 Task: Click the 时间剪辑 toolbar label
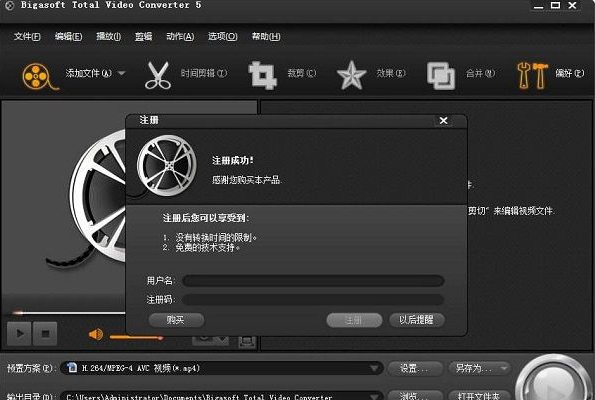[204, 73]
